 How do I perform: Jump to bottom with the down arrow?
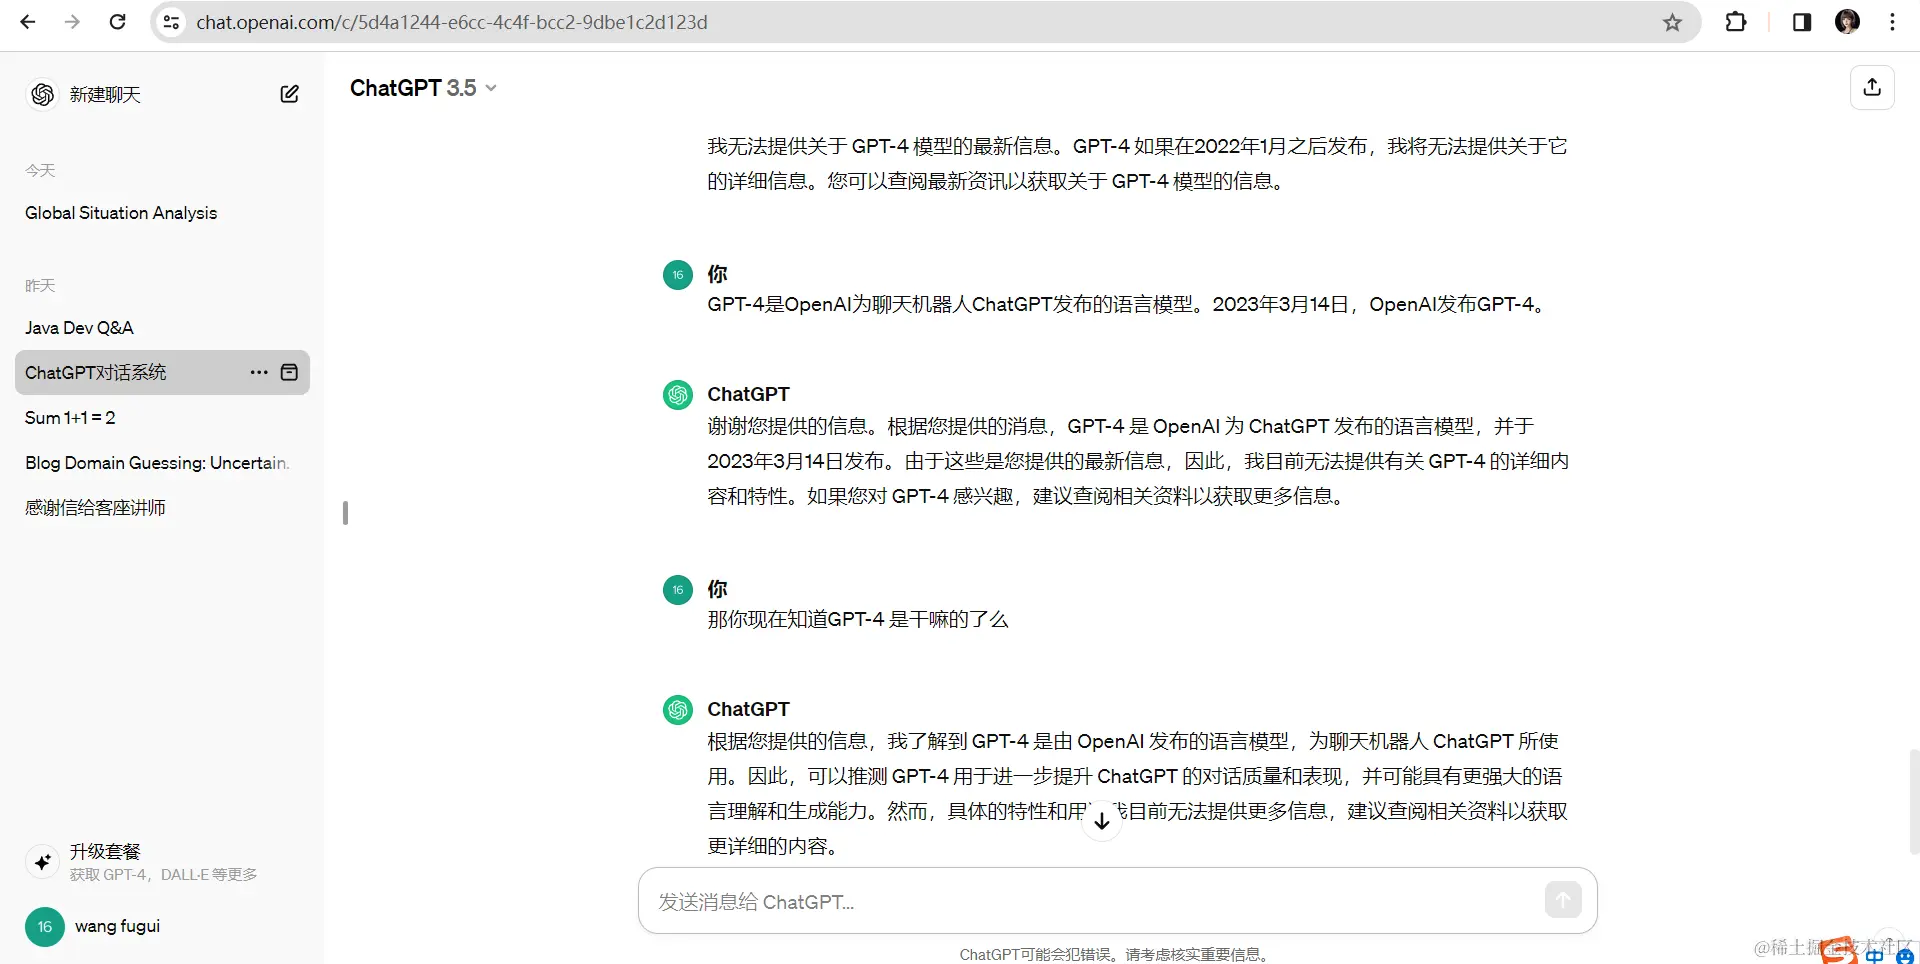1101,821
